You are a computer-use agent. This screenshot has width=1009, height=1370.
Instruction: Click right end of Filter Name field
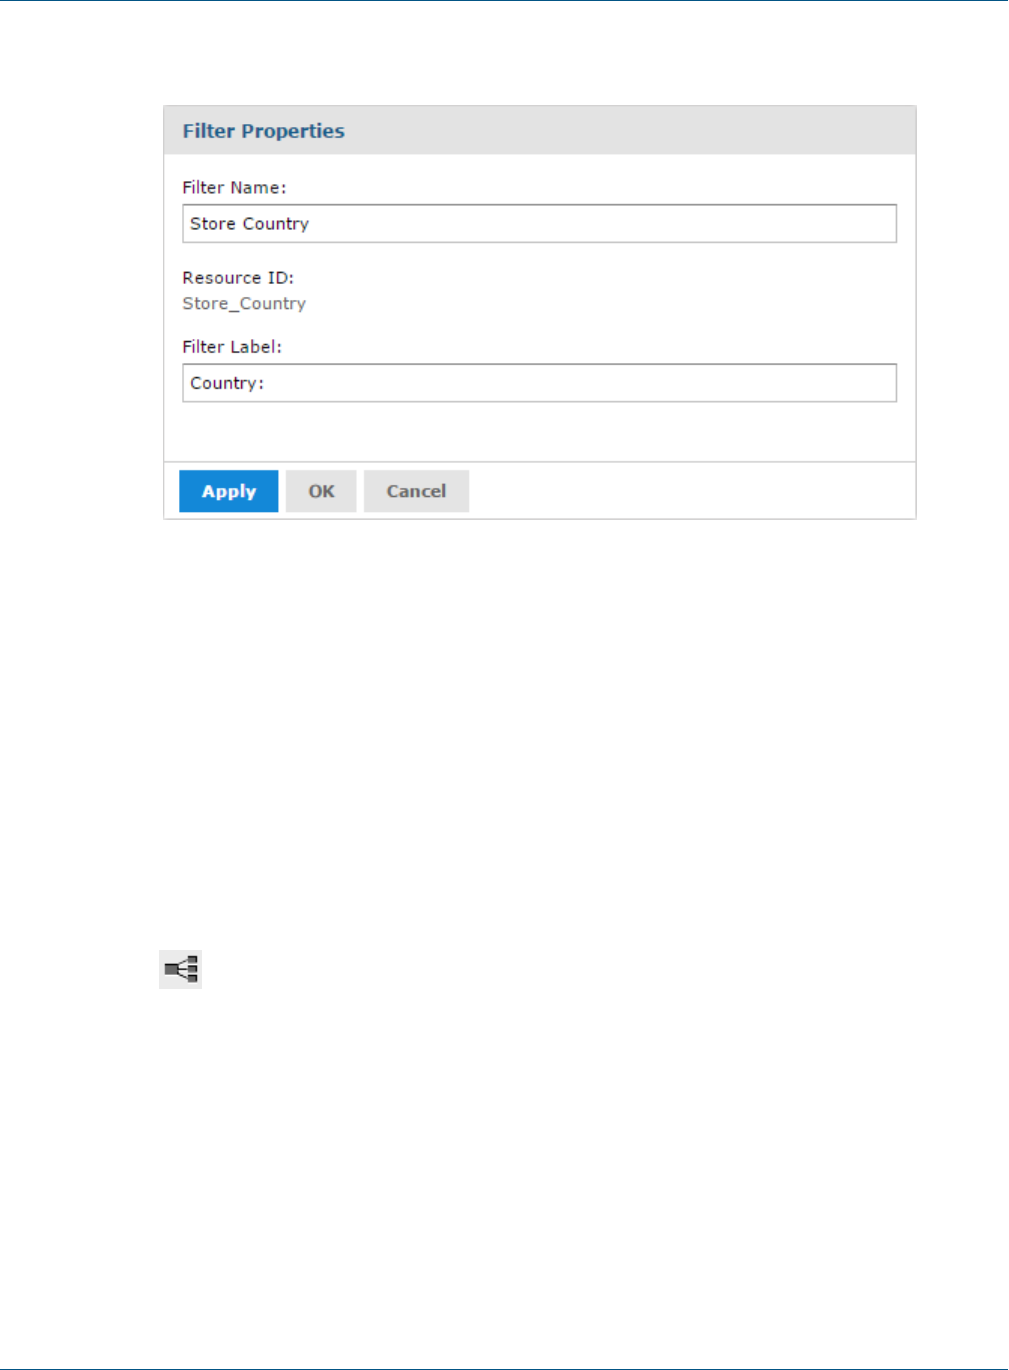tap(880, 224)
